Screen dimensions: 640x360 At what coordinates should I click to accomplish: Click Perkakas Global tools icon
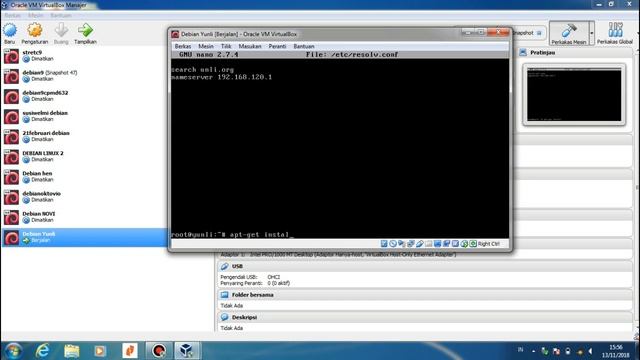[x=615, y=33]
